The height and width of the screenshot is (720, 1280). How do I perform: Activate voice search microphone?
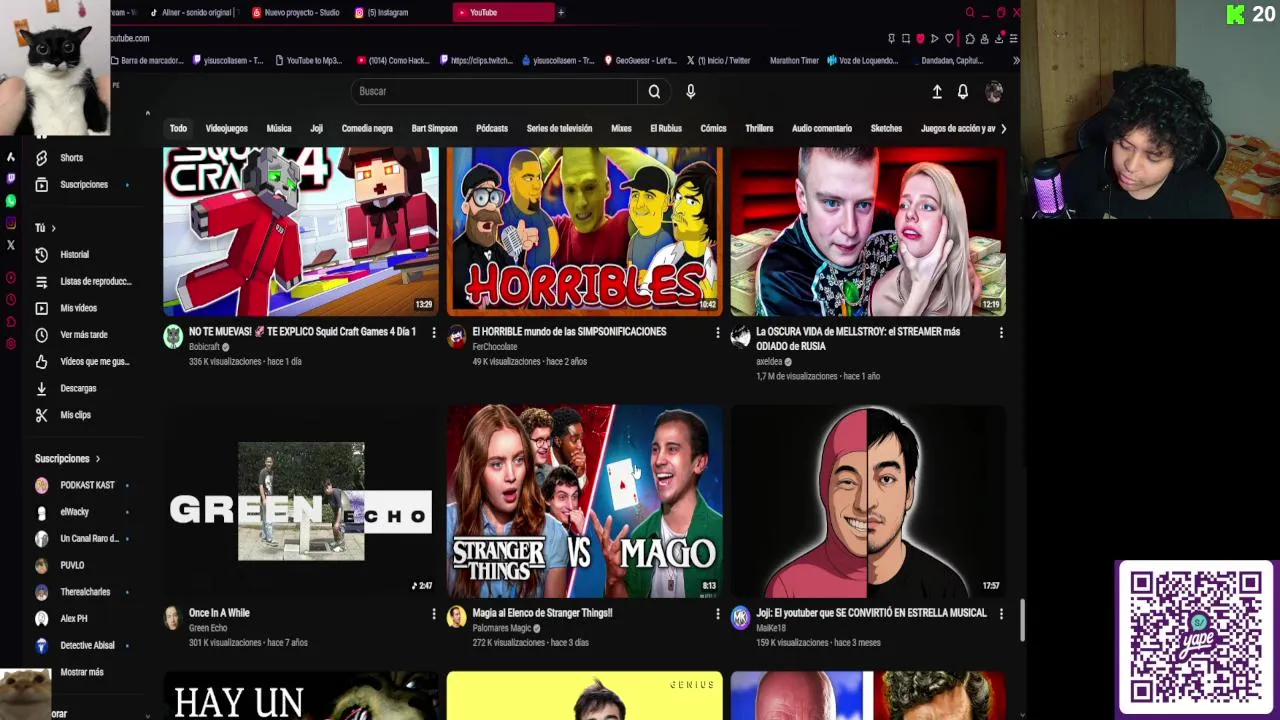tap(690, 91)
